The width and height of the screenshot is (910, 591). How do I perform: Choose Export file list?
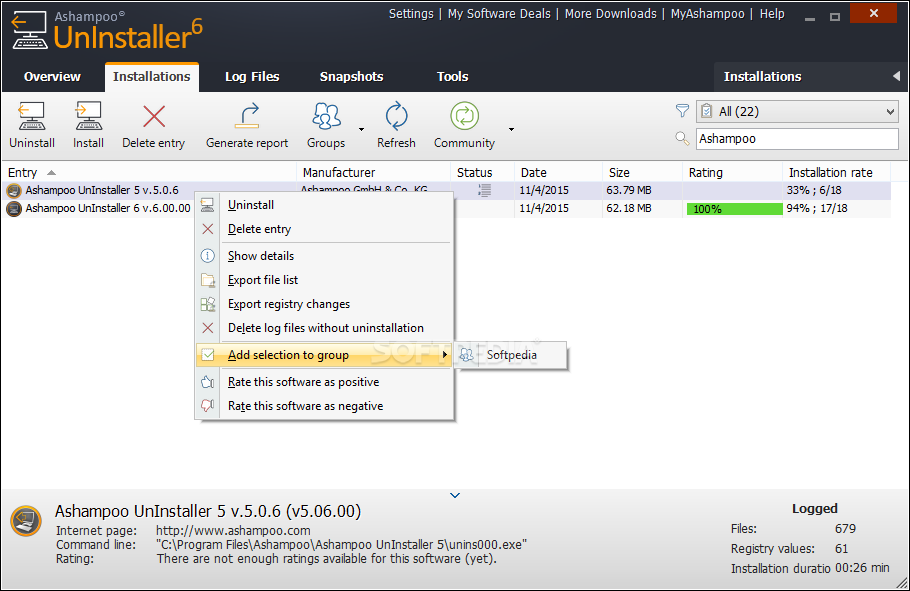click(324, 280)
